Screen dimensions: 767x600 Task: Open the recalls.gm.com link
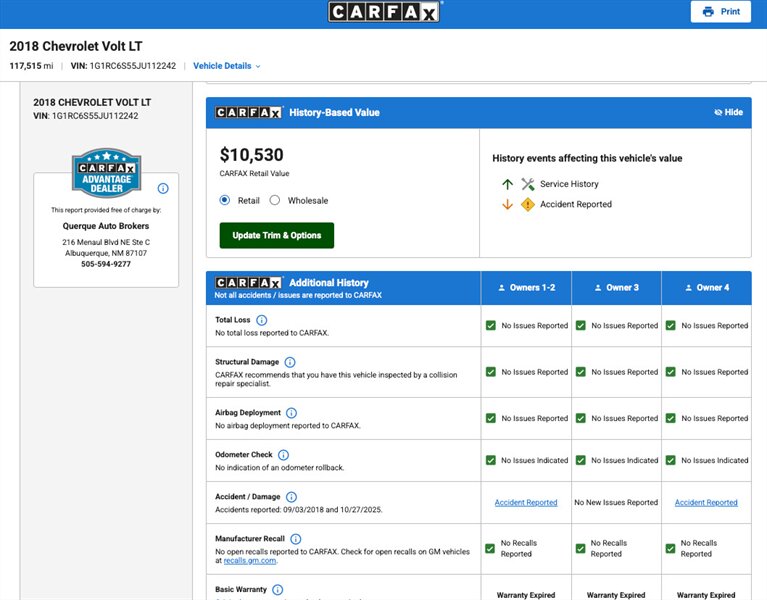[x=249, y=561]
